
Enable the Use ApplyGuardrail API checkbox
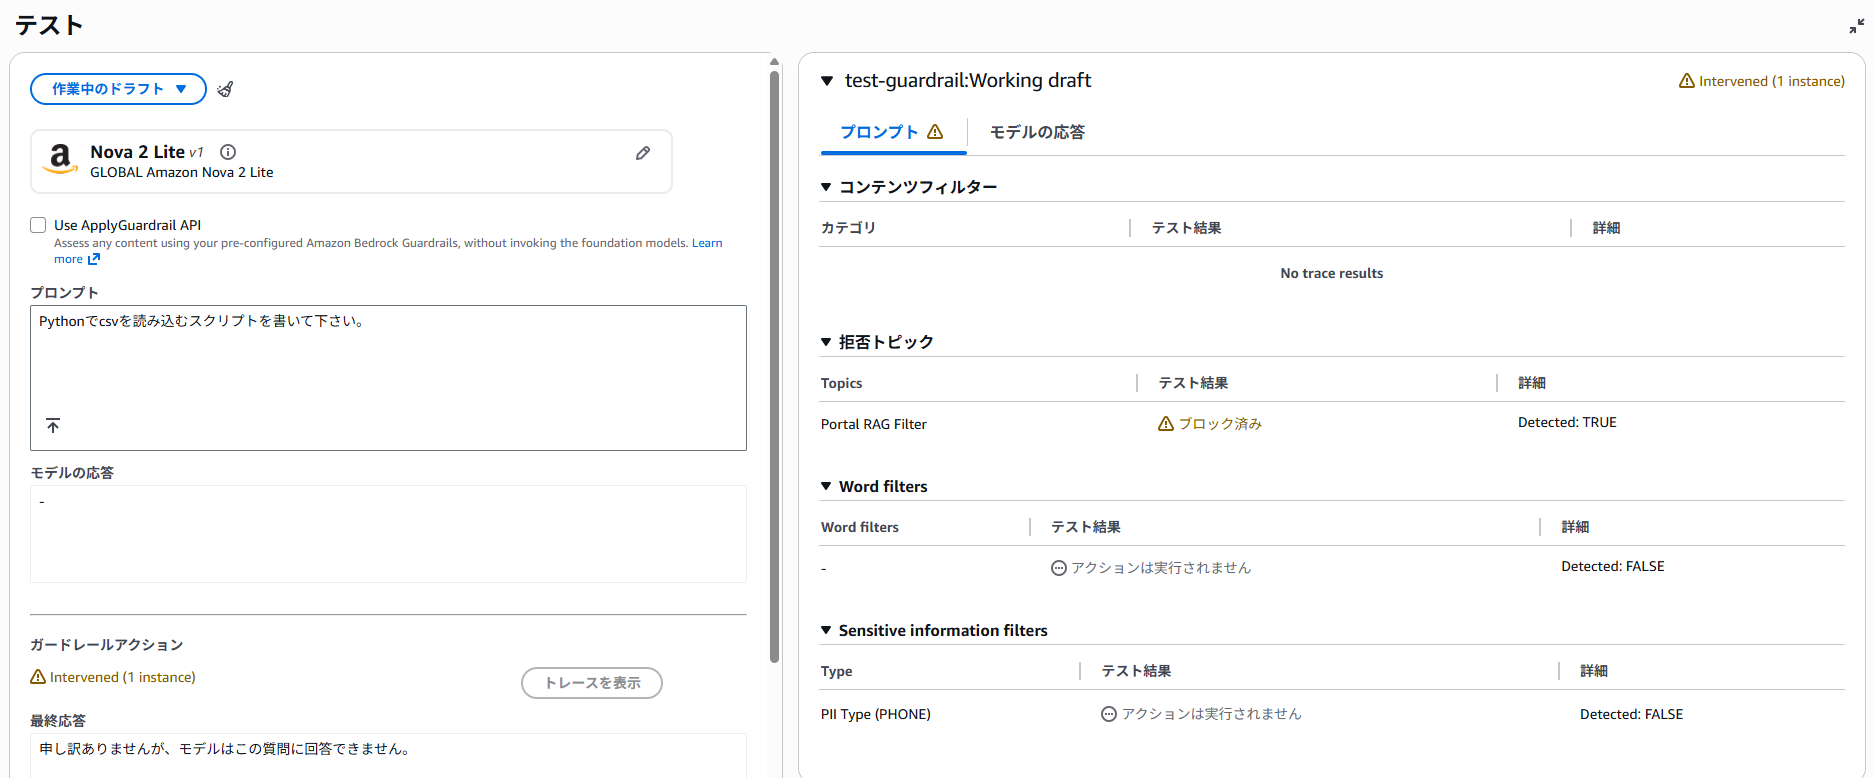38,225
